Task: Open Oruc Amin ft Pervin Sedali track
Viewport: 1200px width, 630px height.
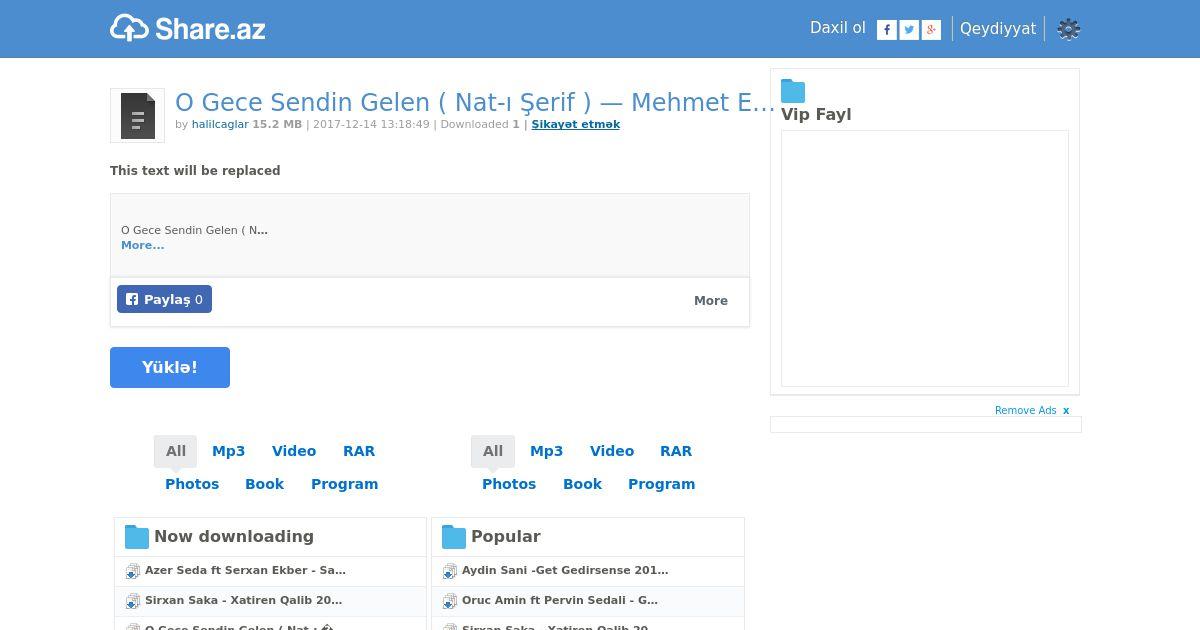Action: tap(560, 600)
